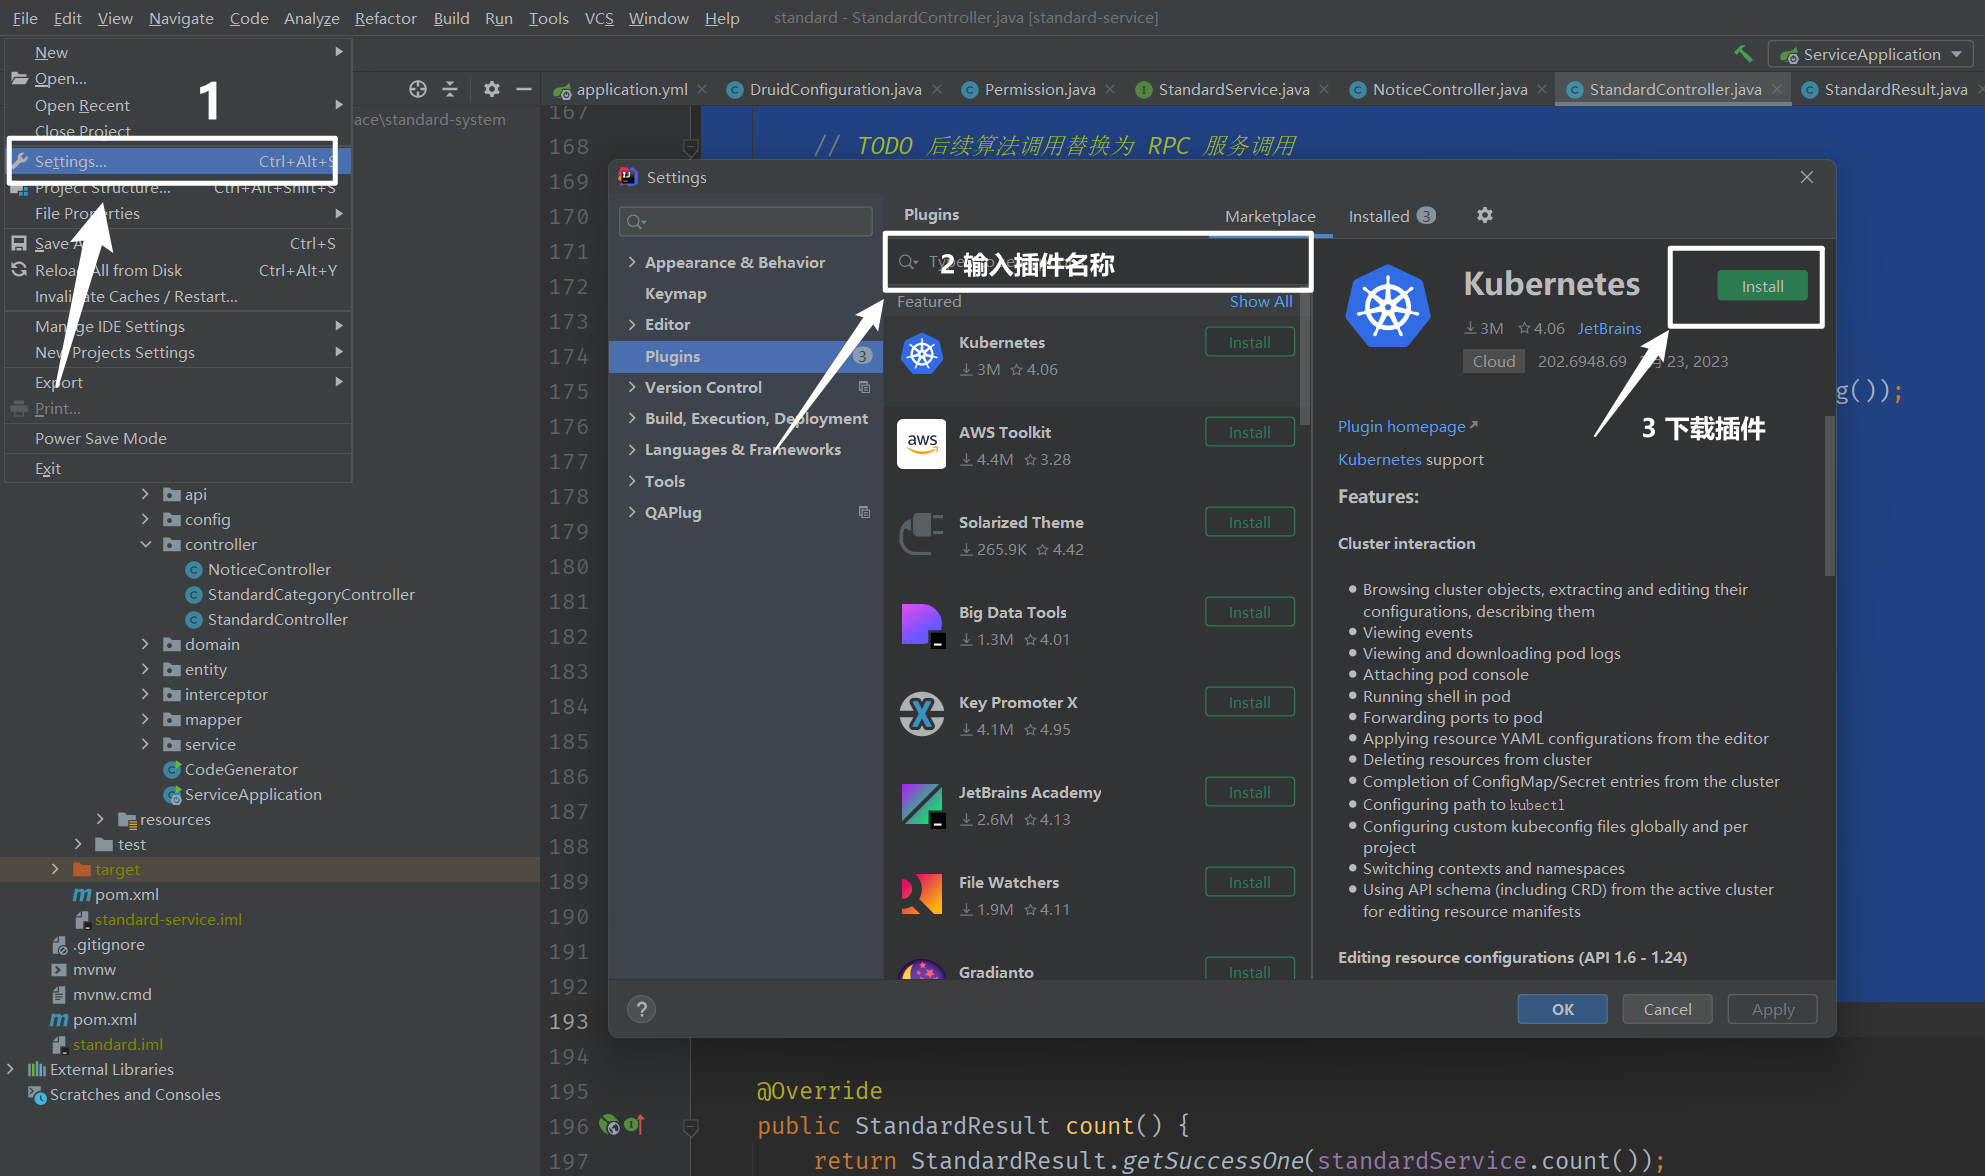
Task: Open the StandardService.java editor tab
Action: [x=1232, y=89]
